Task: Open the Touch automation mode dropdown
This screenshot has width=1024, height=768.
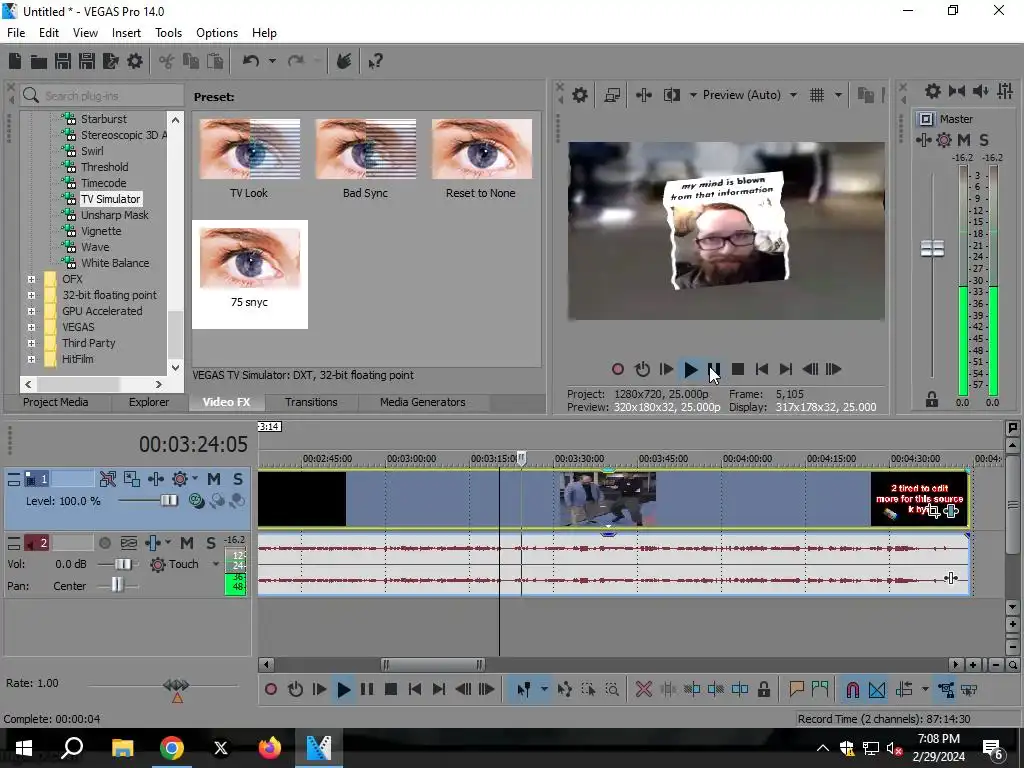Action: click(216, 564)
